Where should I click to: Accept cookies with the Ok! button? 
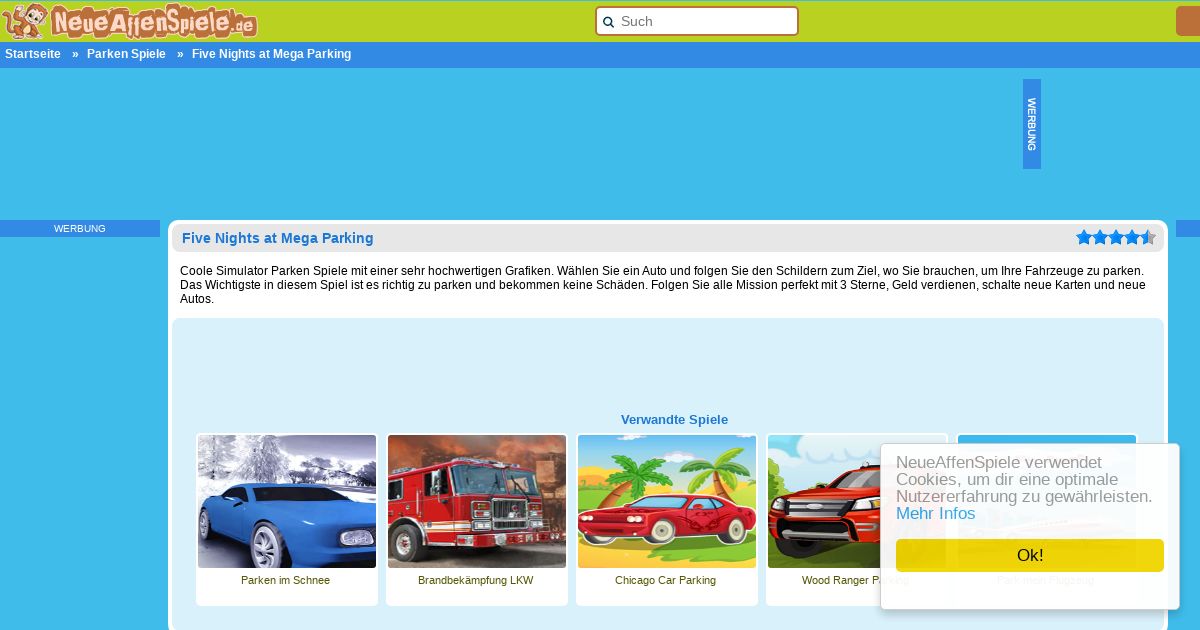[1030, 555]
